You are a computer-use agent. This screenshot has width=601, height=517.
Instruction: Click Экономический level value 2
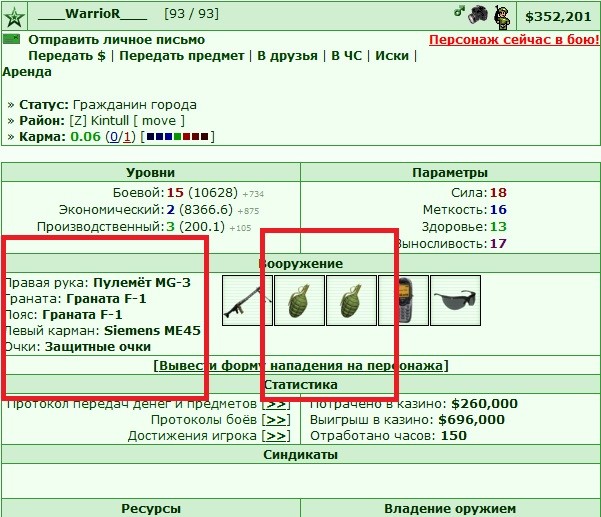pyautogui.click(x=171, y=210)
